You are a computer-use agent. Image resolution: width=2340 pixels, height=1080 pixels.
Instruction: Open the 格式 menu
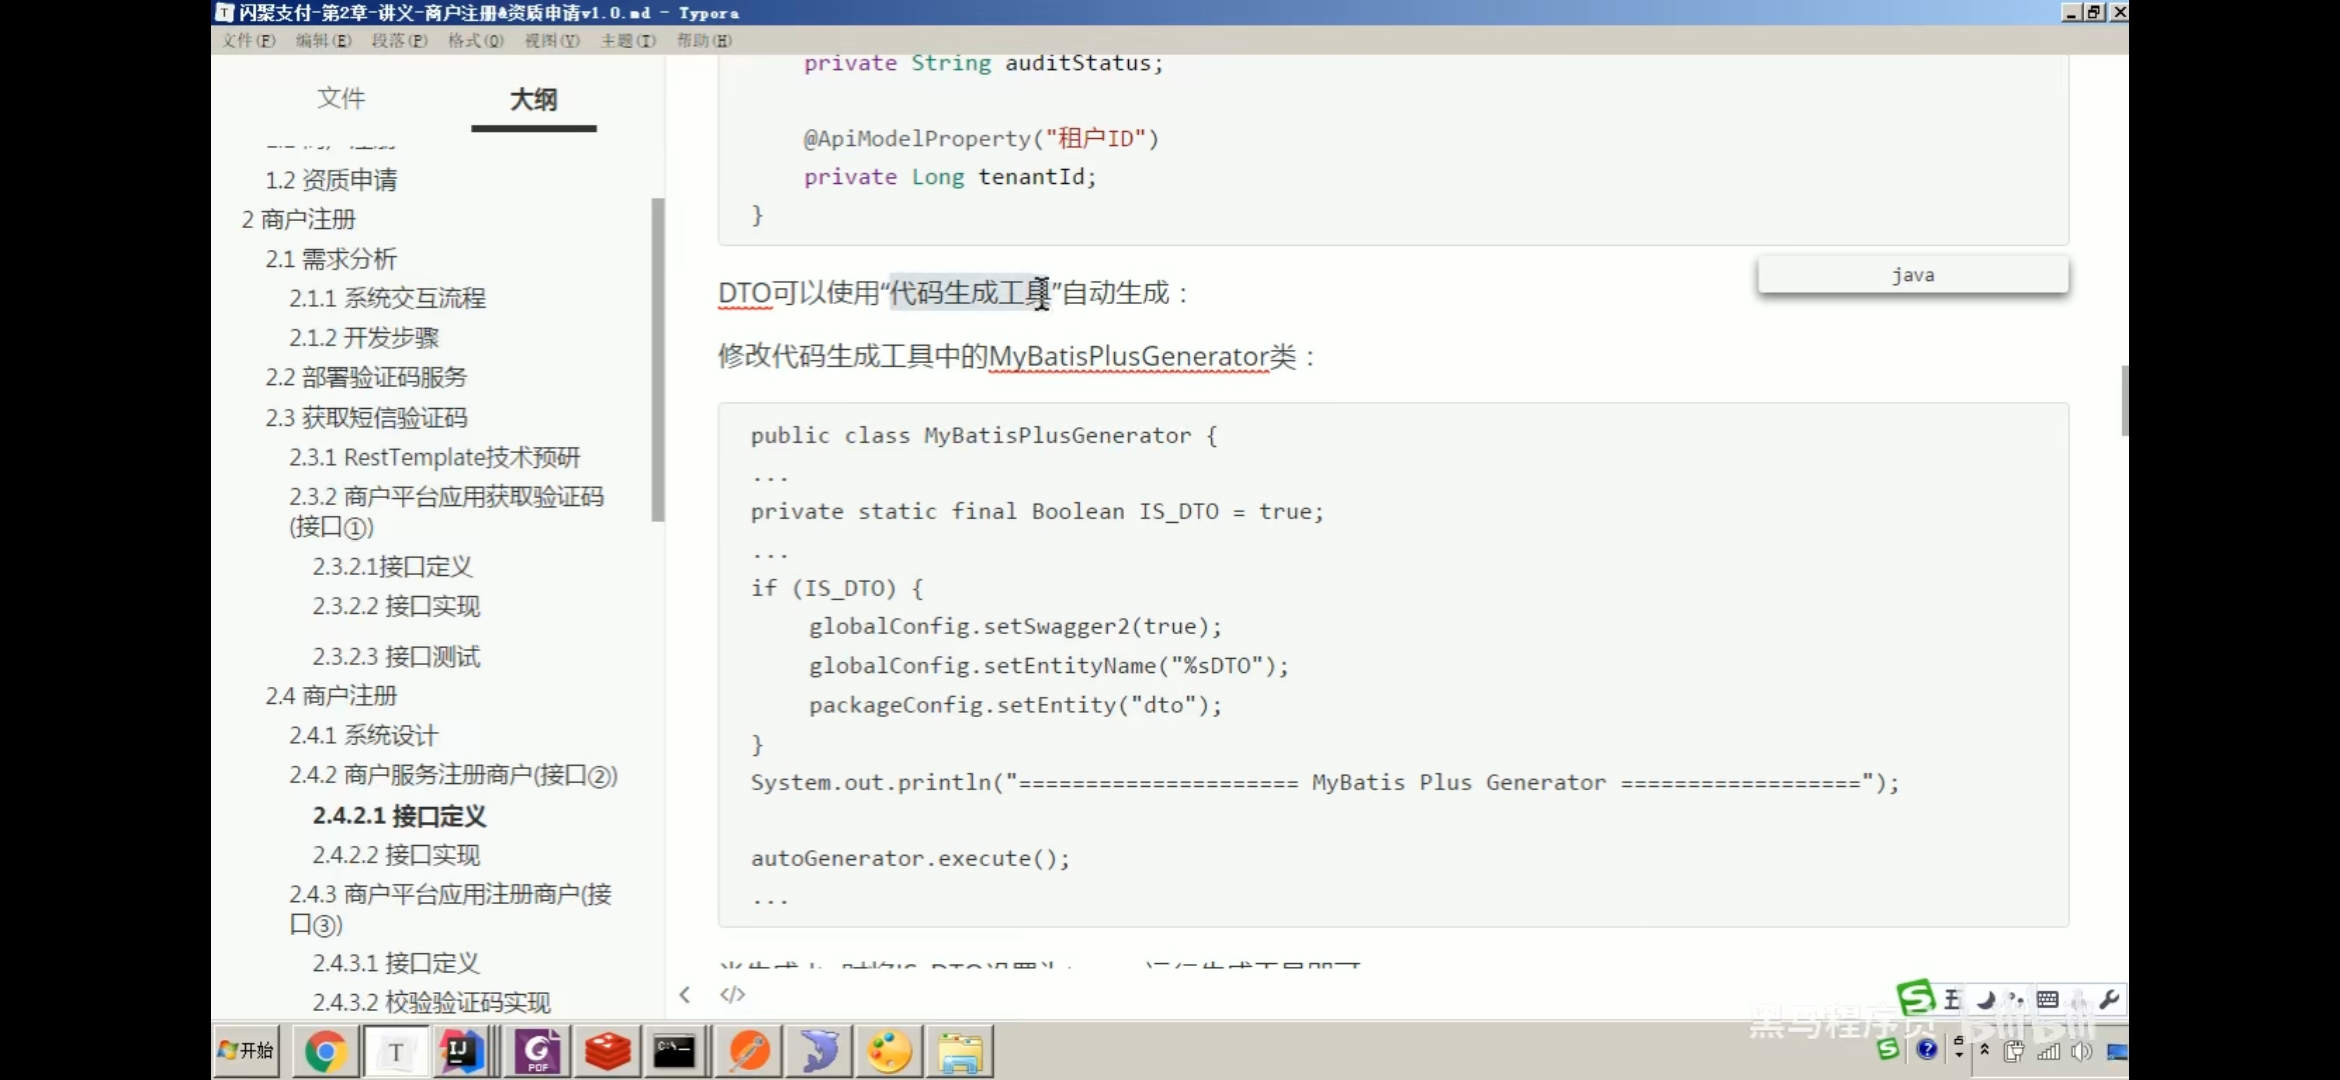[475, 40]
